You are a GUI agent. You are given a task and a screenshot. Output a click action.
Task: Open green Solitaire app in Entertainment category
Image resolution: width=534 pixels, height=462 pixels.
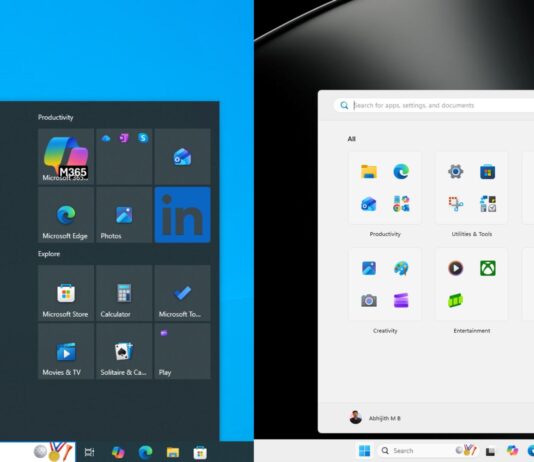pos(456,300)
